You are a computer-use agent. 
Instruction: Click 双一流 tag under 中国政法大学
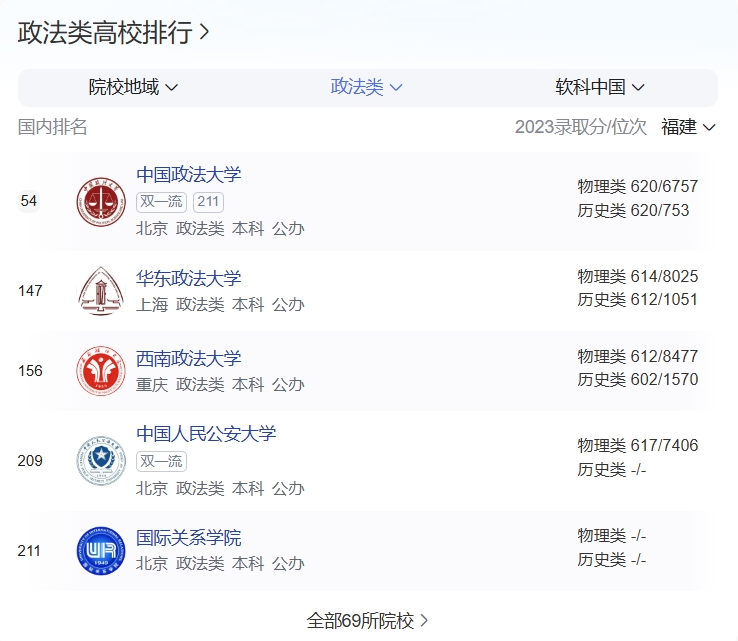pyautogui.click(x=161, y=202)
